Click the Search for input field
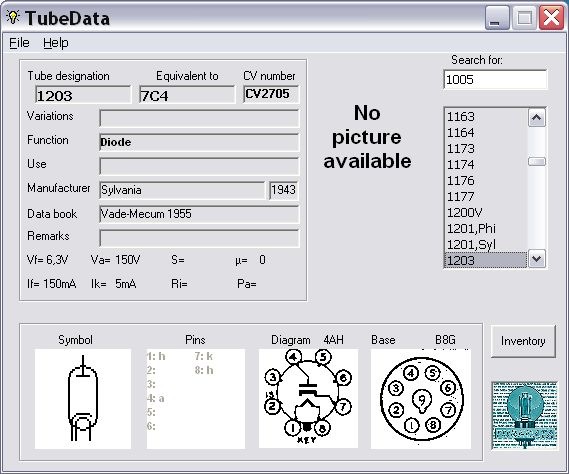 (x=495, y=79)
